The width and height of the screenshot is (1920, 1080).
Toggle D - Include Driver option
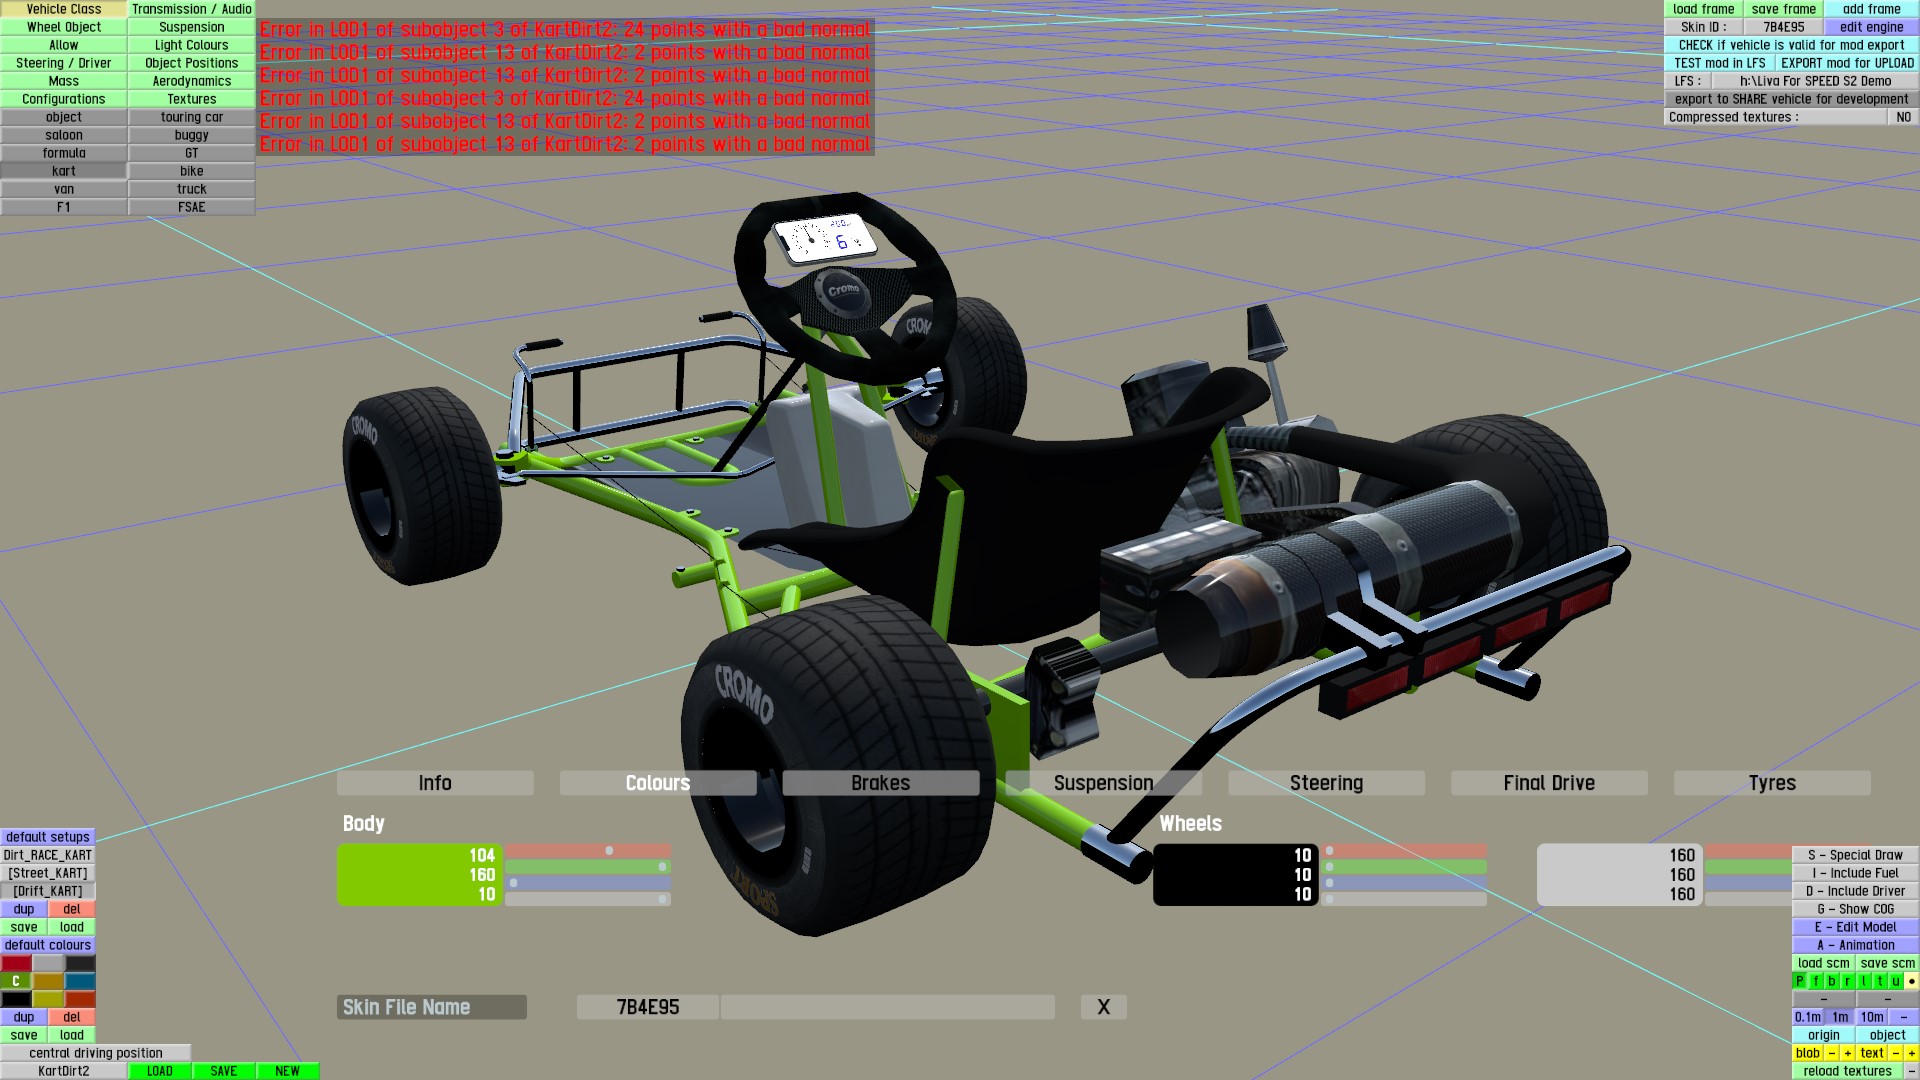click(1855, 891)
